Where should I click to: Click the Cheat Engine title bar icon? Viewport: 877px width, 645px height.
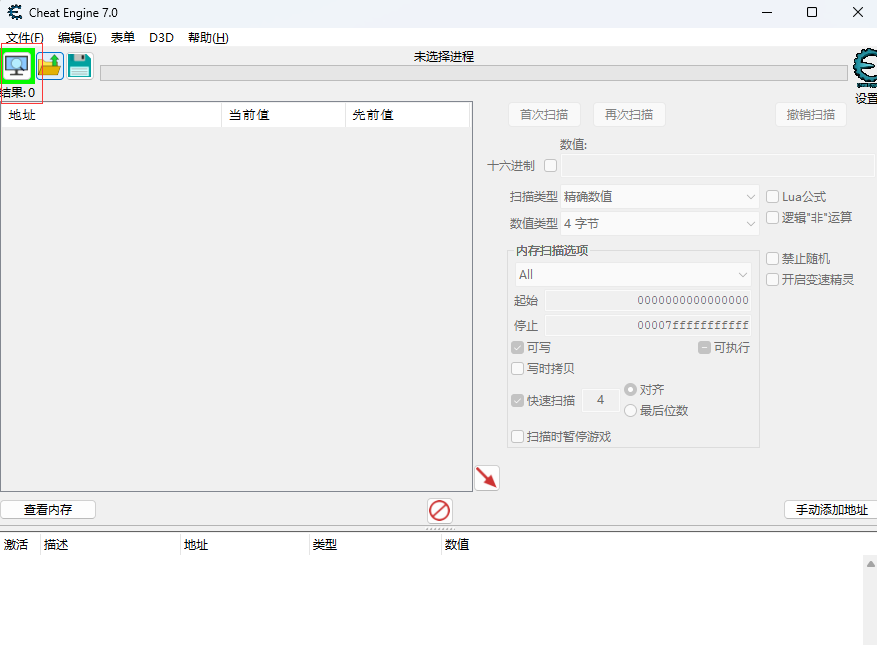coord(15,12)
